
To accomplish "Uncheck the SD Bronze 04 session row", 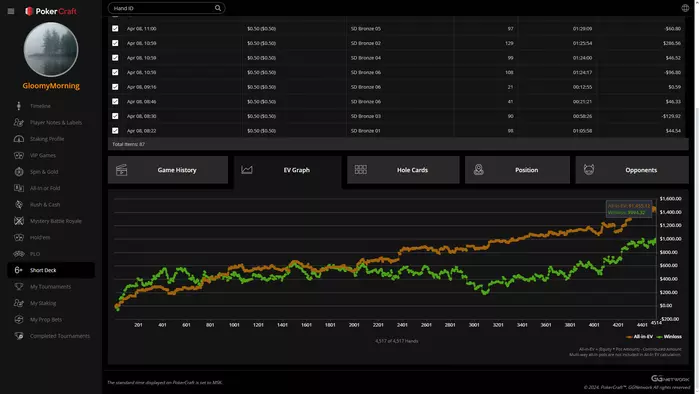I will click(115, 58).
